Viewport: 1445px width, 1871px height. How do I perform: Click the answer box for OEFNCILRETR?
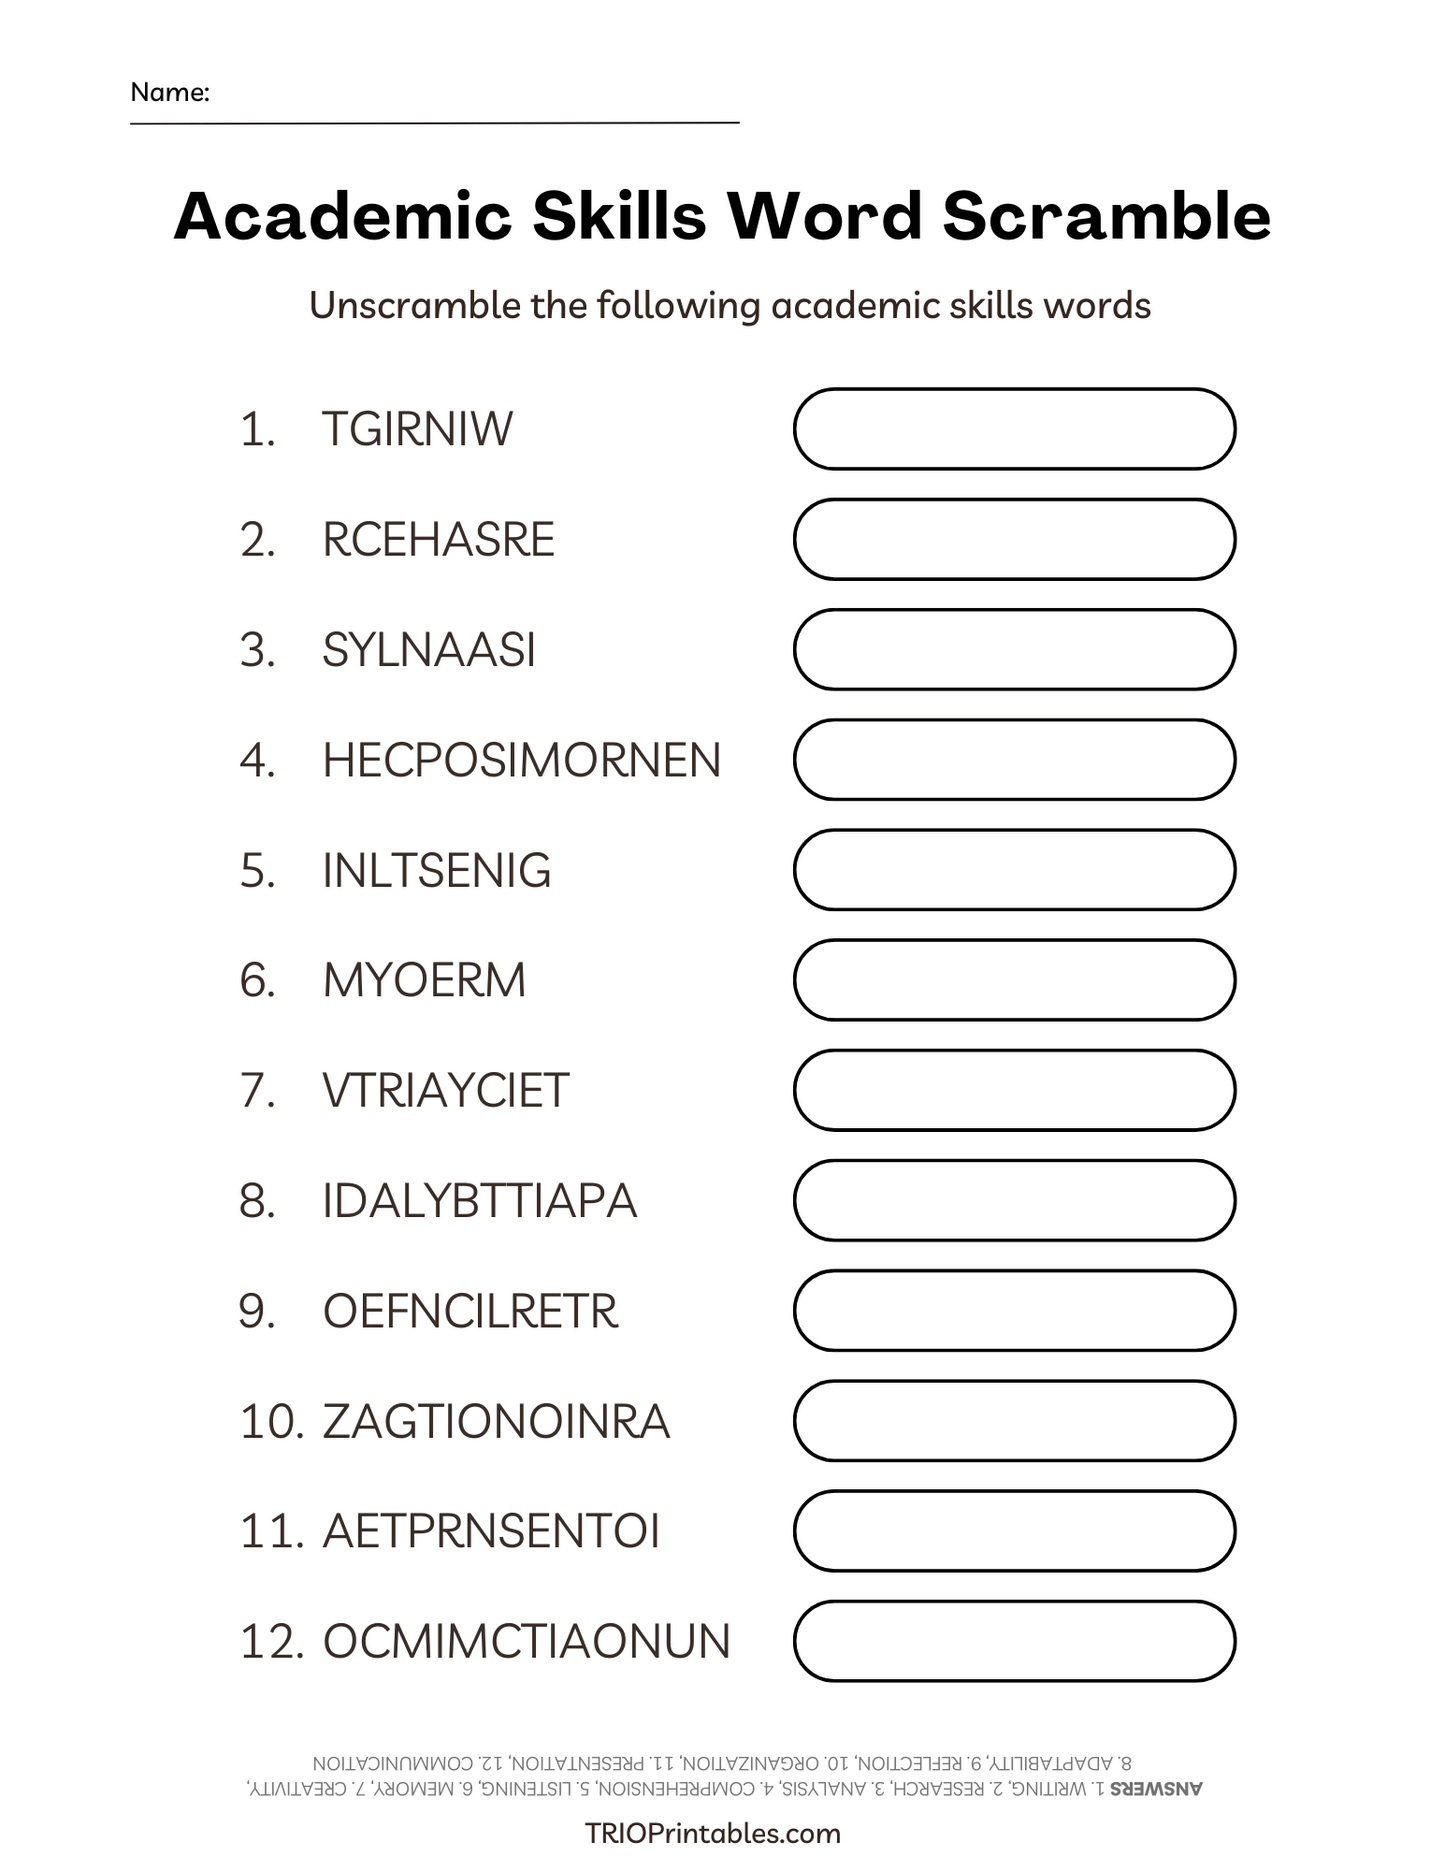click(1014, 1310)
